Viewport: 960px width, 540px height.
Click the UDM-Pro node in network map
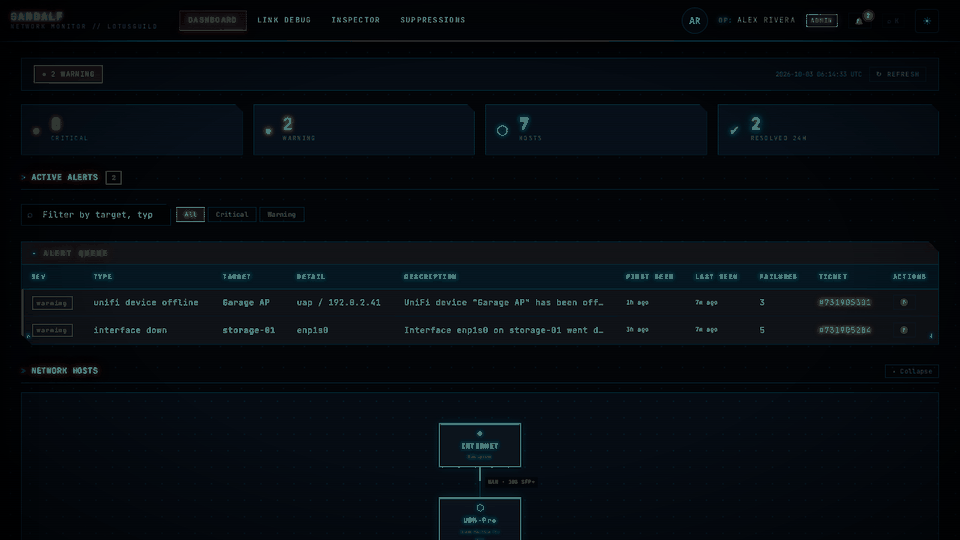point(480,519)
